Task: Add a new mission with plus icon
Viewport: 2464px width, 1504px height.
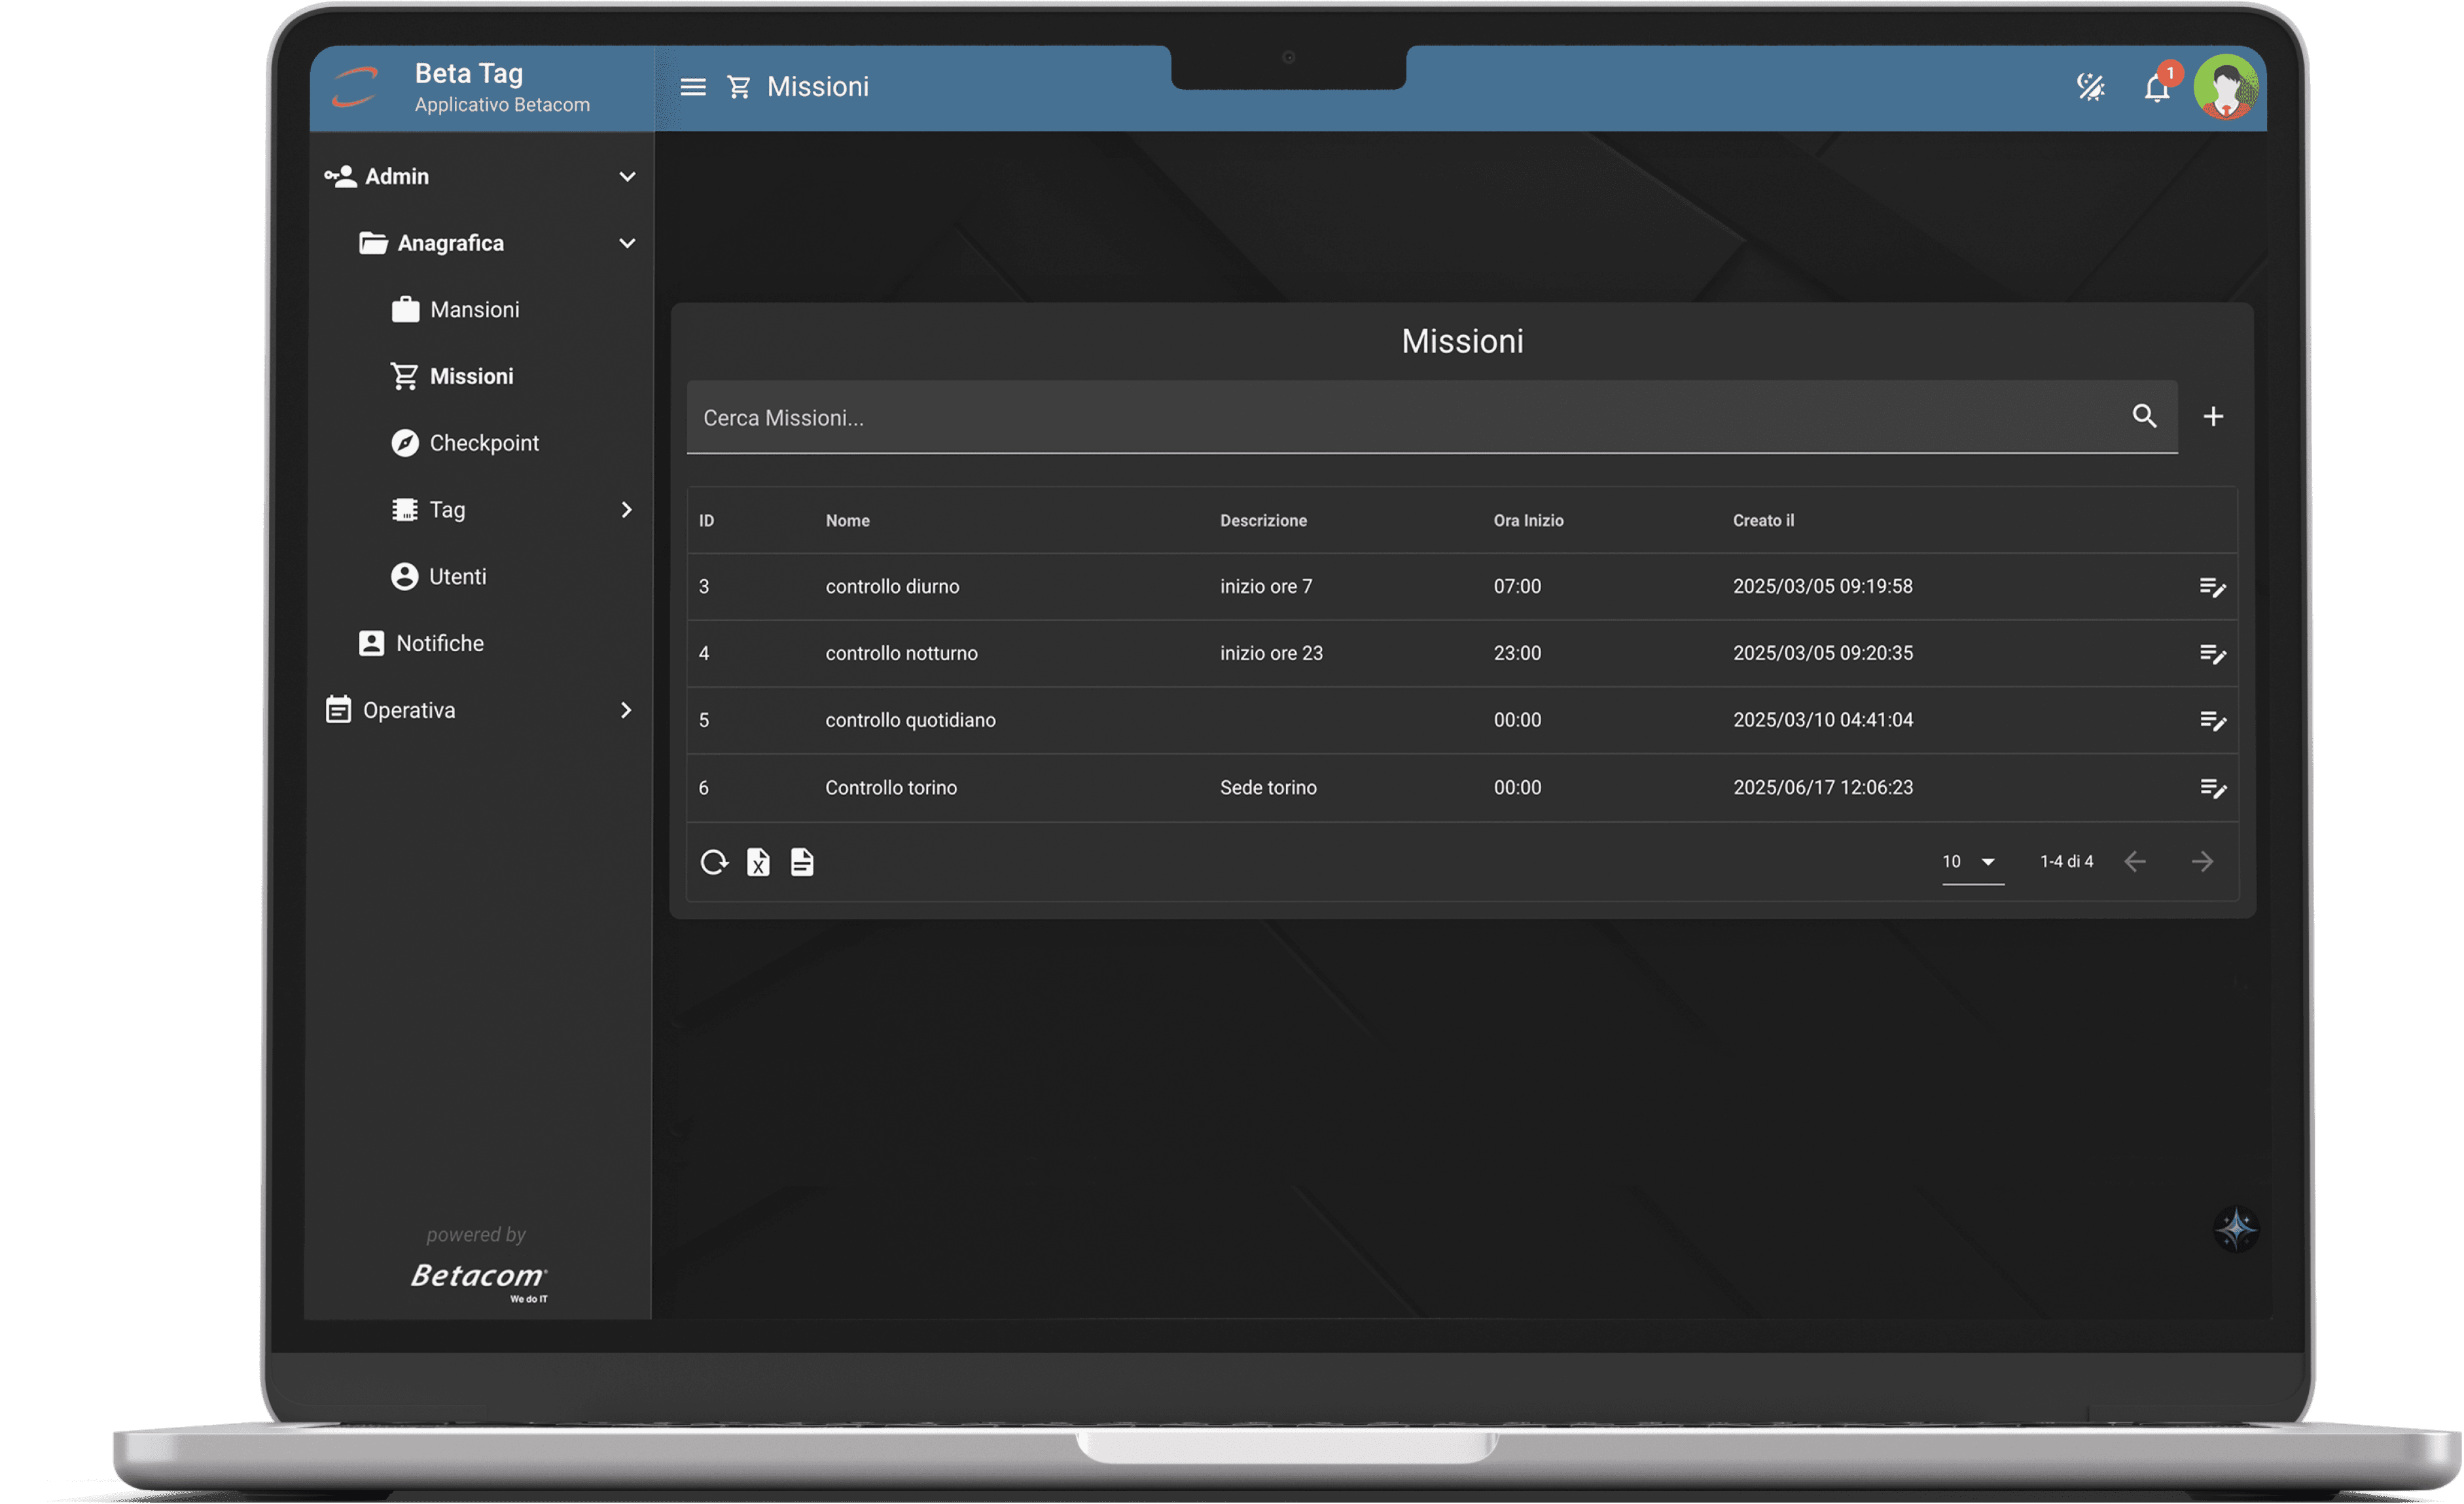Action: pos(2213,416)
